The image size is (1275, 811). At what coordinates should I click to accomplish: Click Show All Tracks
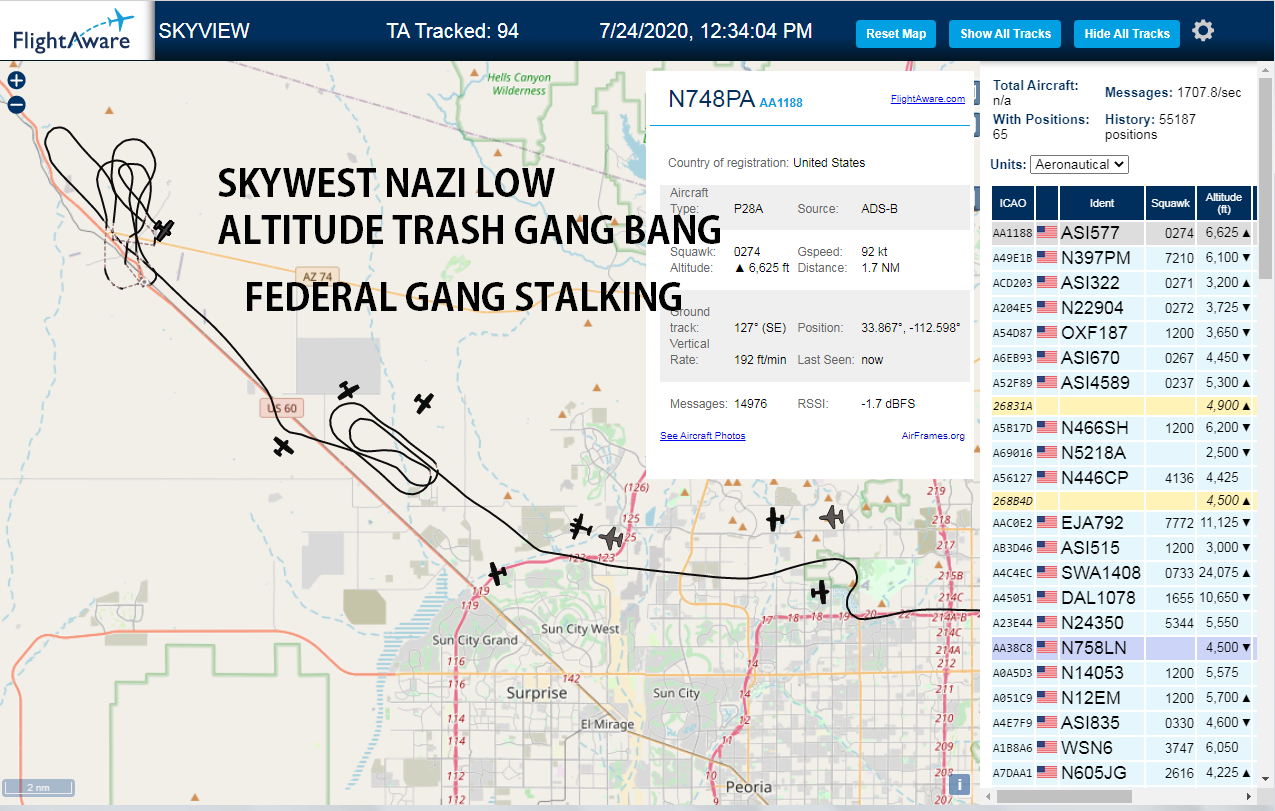tap(1005, 34)
